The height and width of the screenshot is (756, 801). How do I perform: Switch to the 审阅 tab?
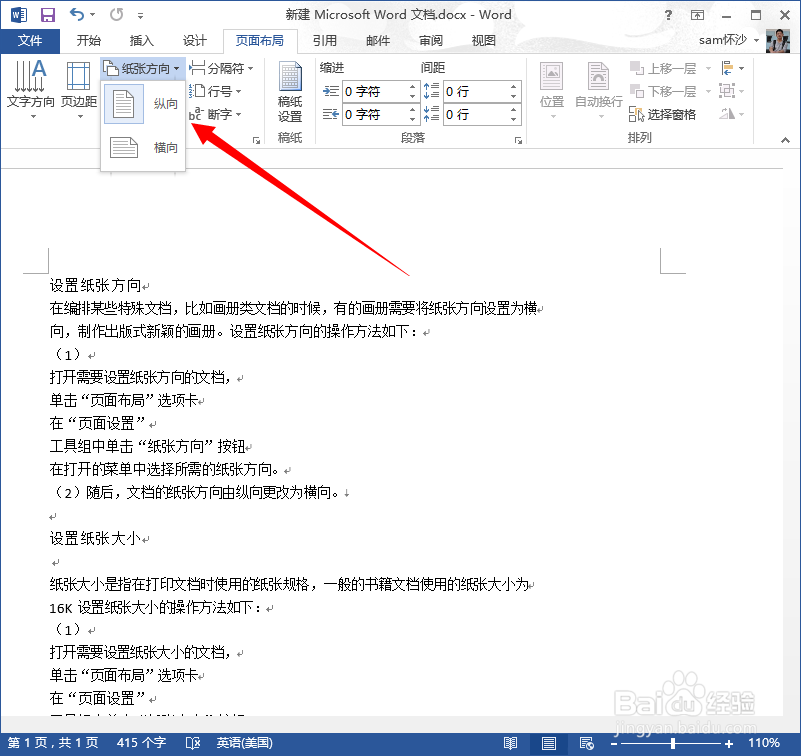coord(431,40)
